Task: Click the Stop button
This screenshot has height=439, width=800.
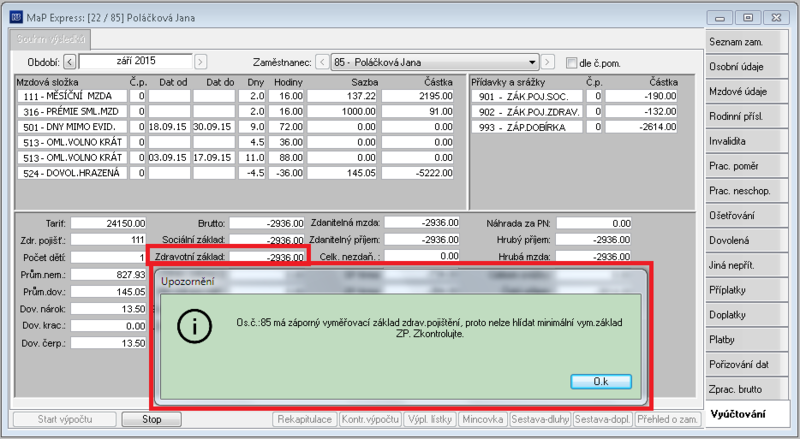Action: pos(152,420)
